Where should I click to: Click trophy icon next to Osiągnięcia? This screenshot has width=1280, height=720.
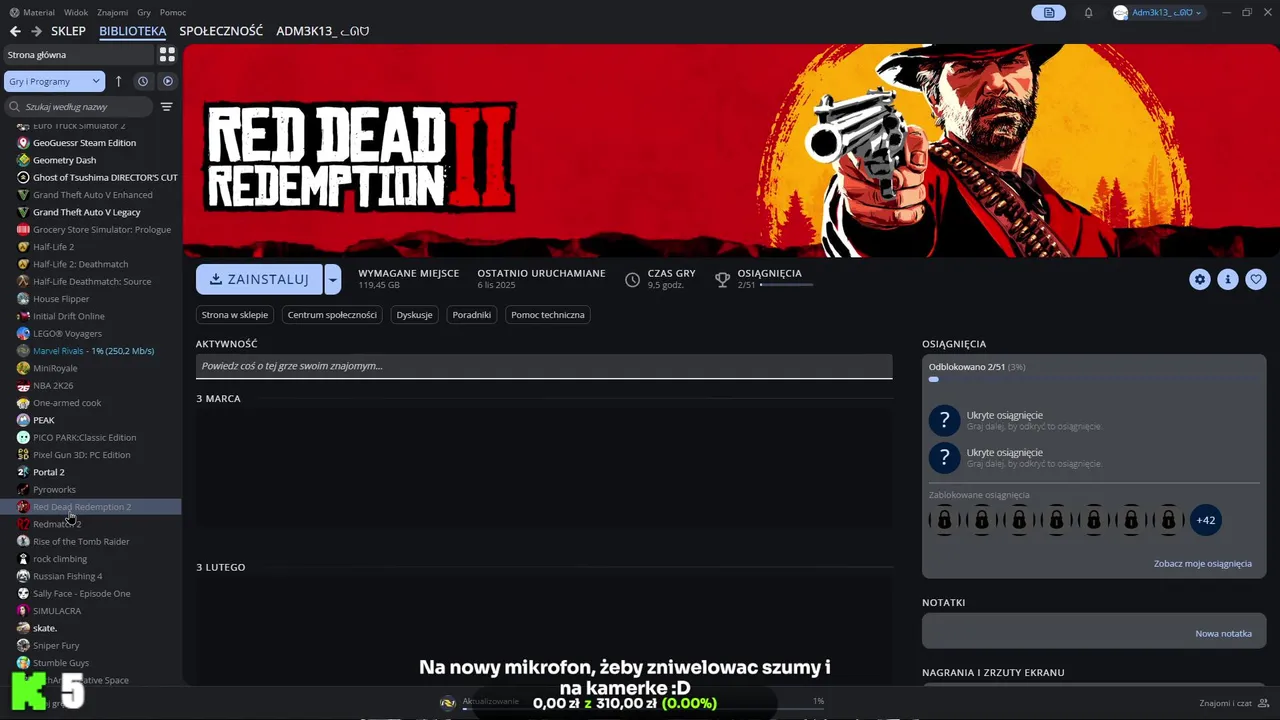tap(722, 280)
